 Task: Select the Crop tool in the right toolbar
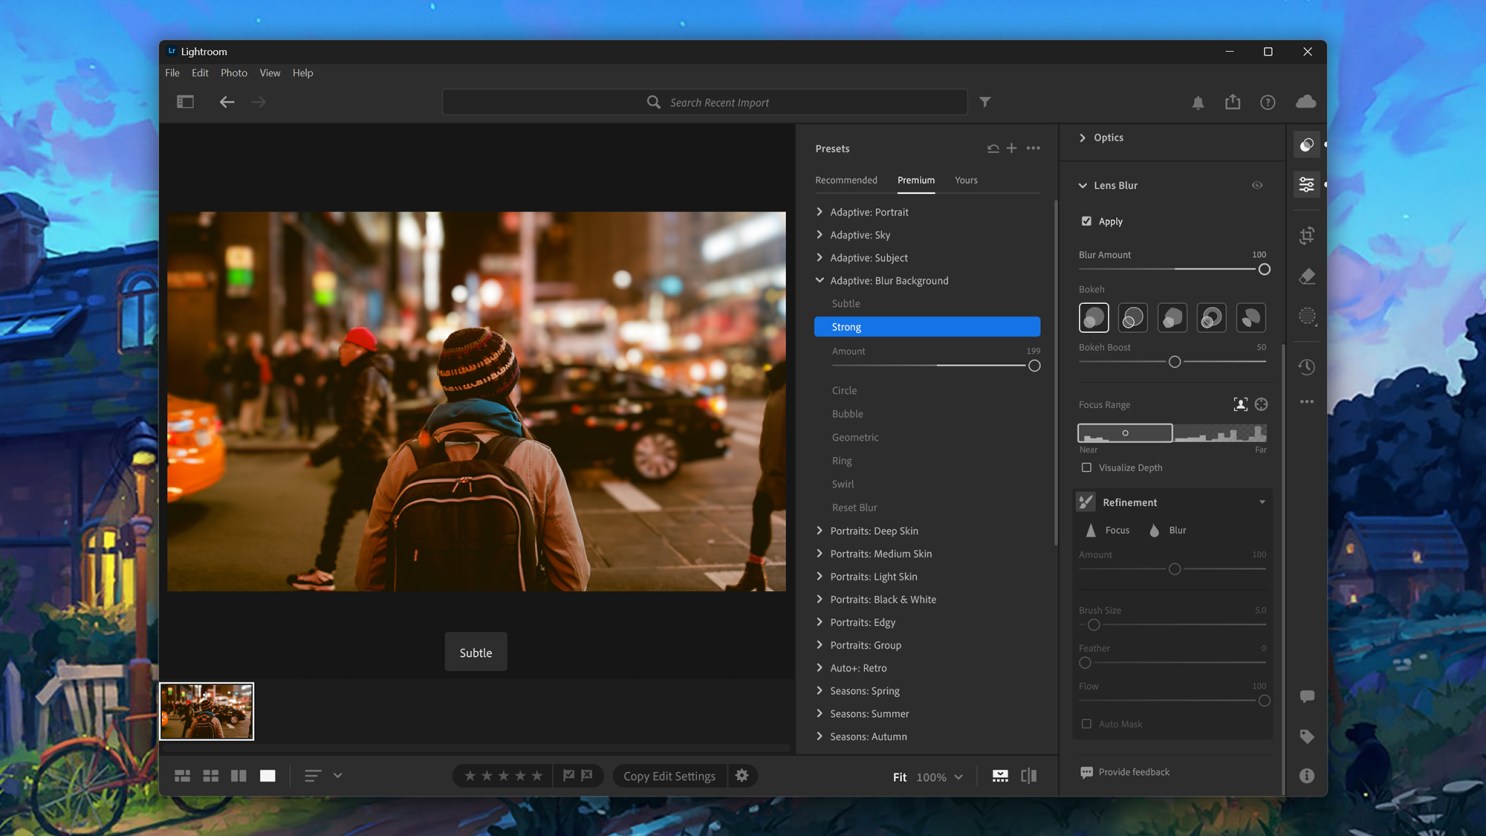[1306, 235]
